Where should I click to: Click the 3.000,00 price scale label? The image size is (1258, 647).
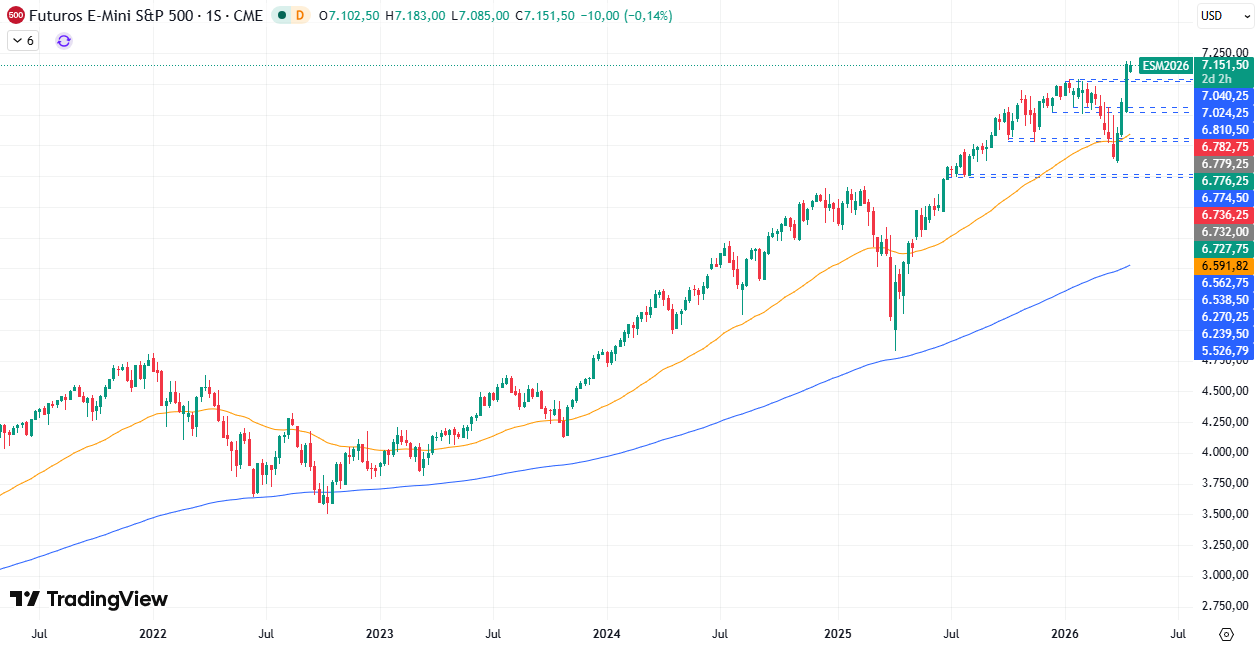1224,575
